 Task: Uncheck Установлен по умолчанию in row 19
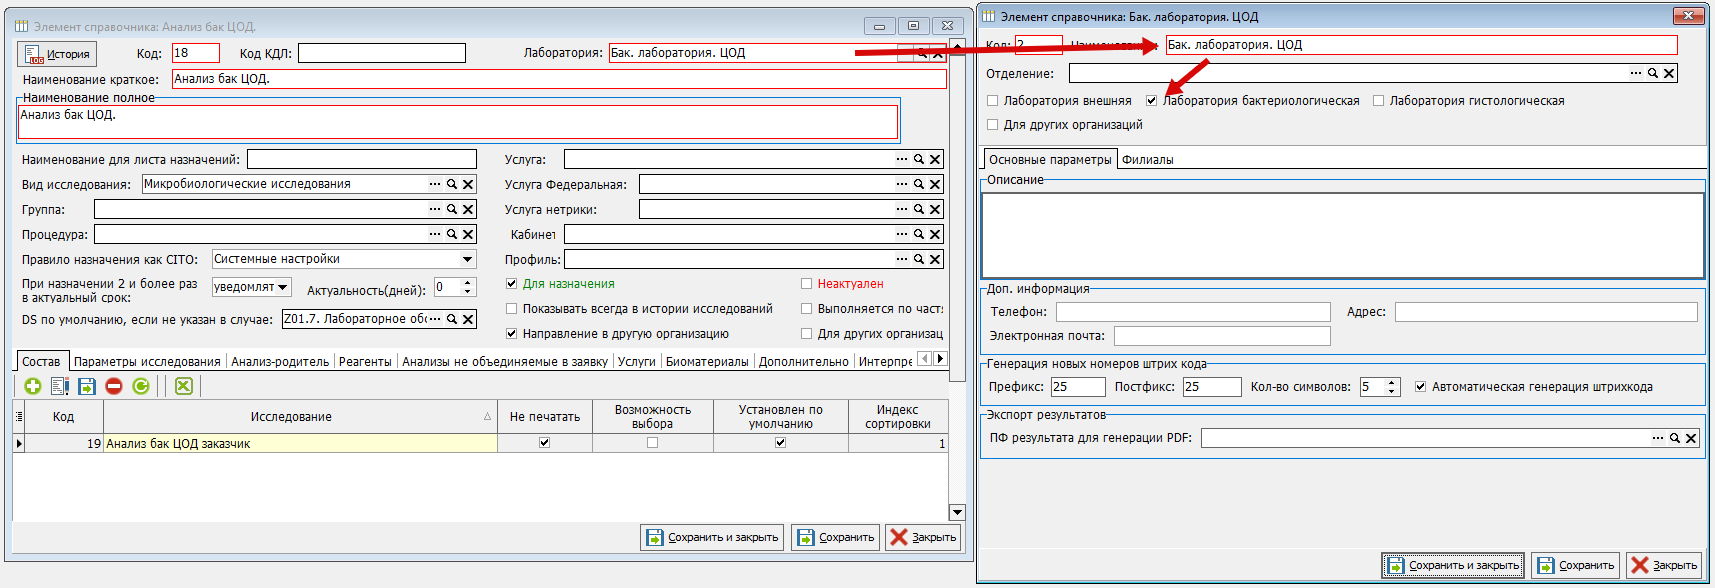[x=781, y=443]
